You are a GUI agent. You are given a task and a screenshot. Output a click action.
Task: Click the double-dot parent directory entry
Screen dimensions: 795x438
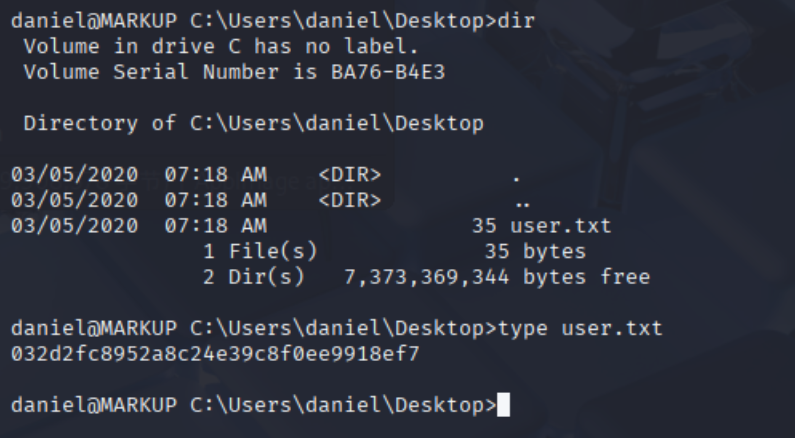coord(522,204)
